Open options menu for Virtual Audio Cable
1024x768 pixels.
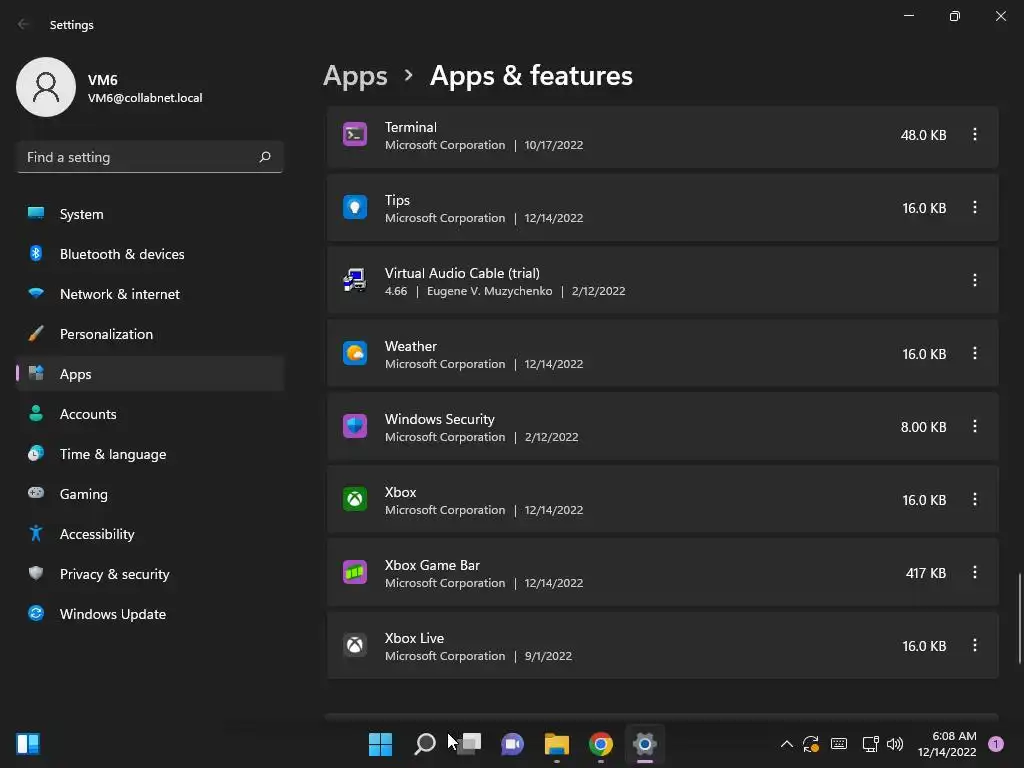tap(974, 281)
